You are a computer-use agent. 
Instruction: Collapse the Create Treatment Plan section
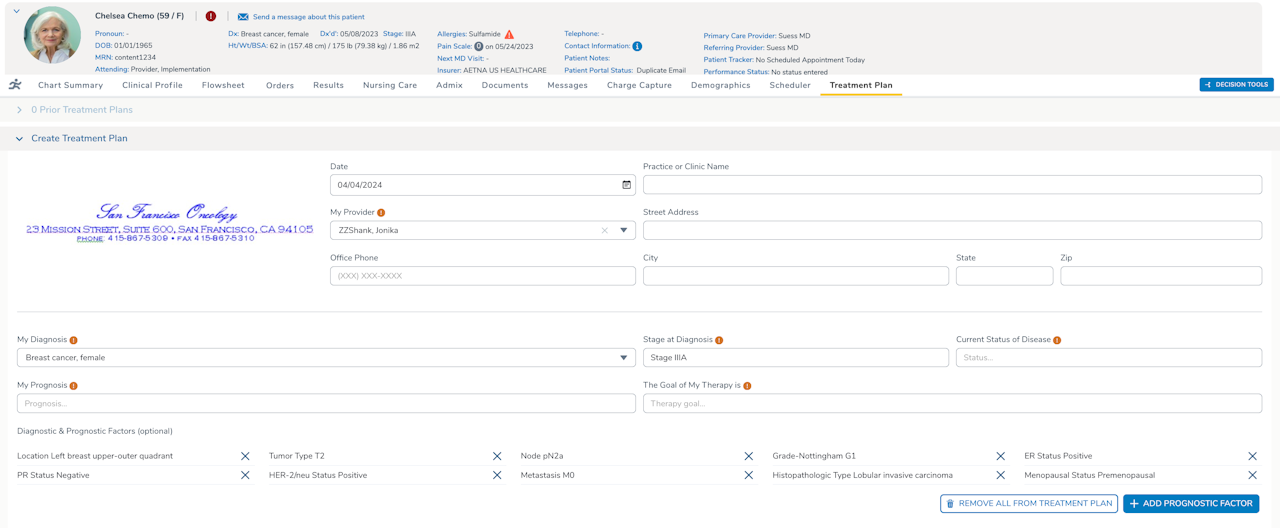[19, 139]
